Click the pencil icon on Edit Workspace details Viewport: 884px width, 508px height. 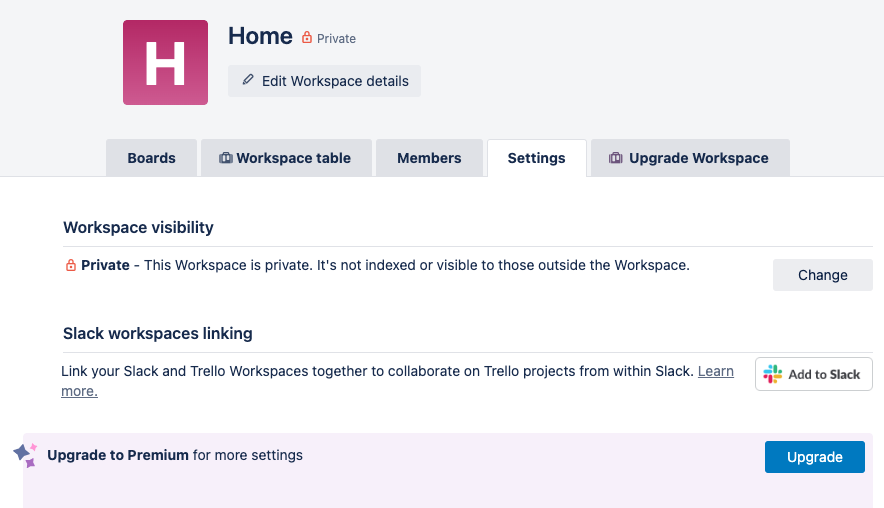[x=247, y=79]
